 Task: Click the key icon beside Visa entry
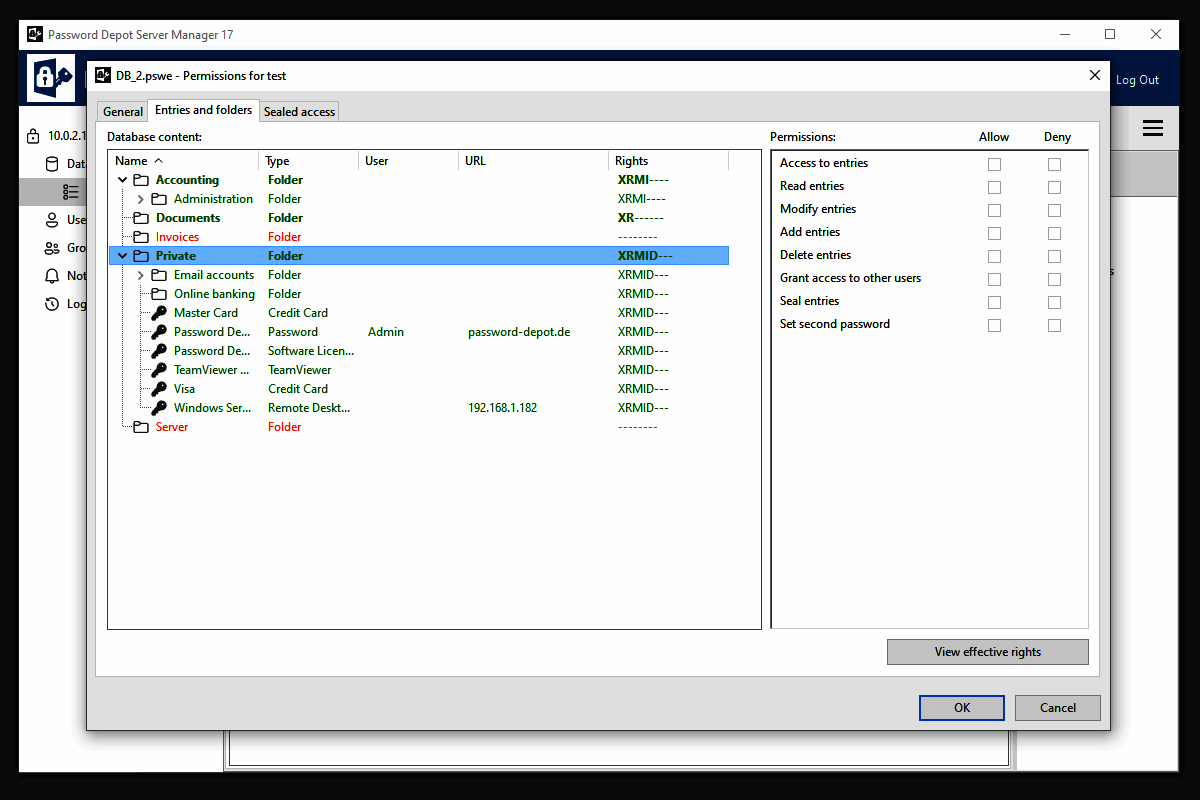click(159, 389)
